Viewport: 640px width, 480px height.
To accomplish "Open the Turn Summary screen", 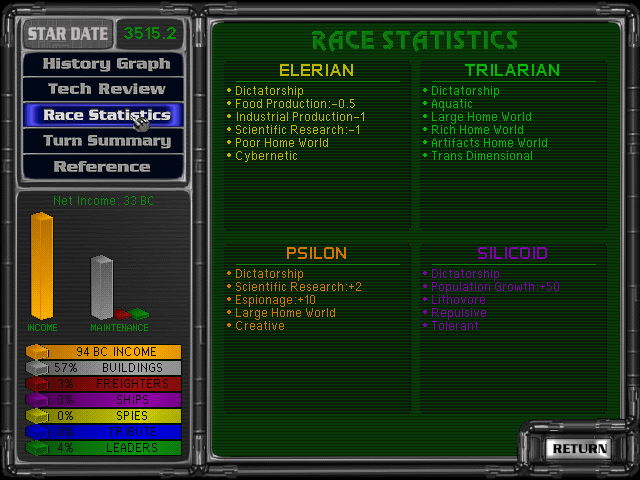I will (x=103, y=141).
